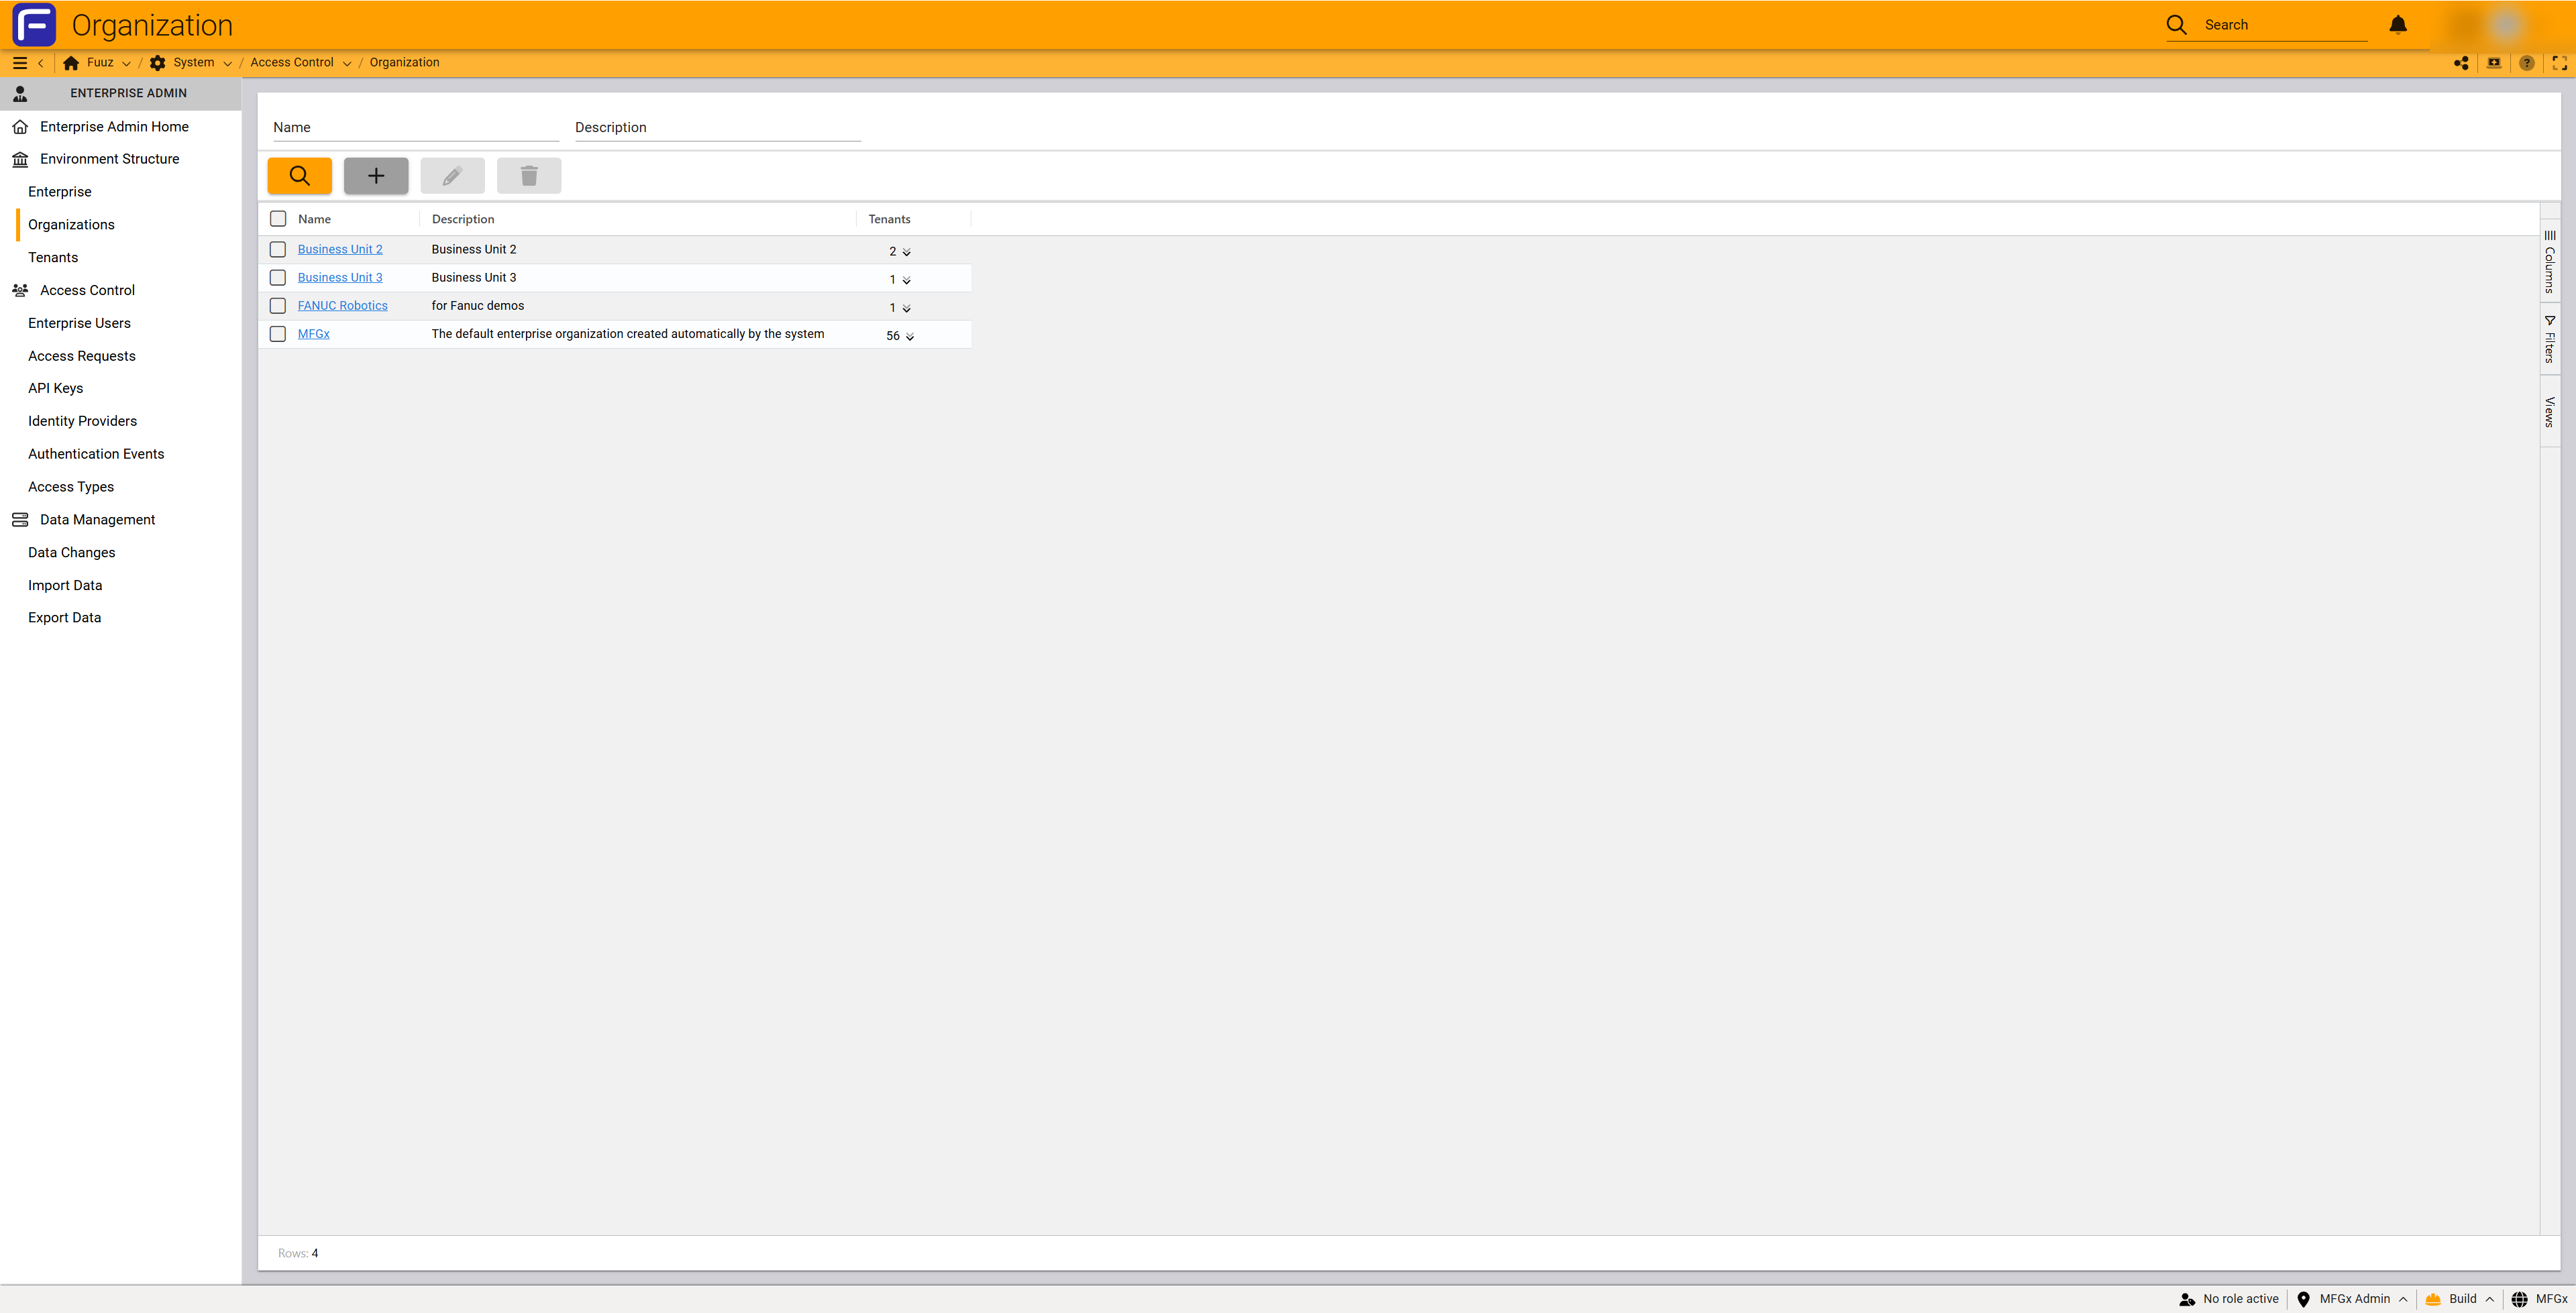The height and width of the screenshot is (1313, 2576).
Task: Click the Fuuz logo icon
Action: pos(34,25)
